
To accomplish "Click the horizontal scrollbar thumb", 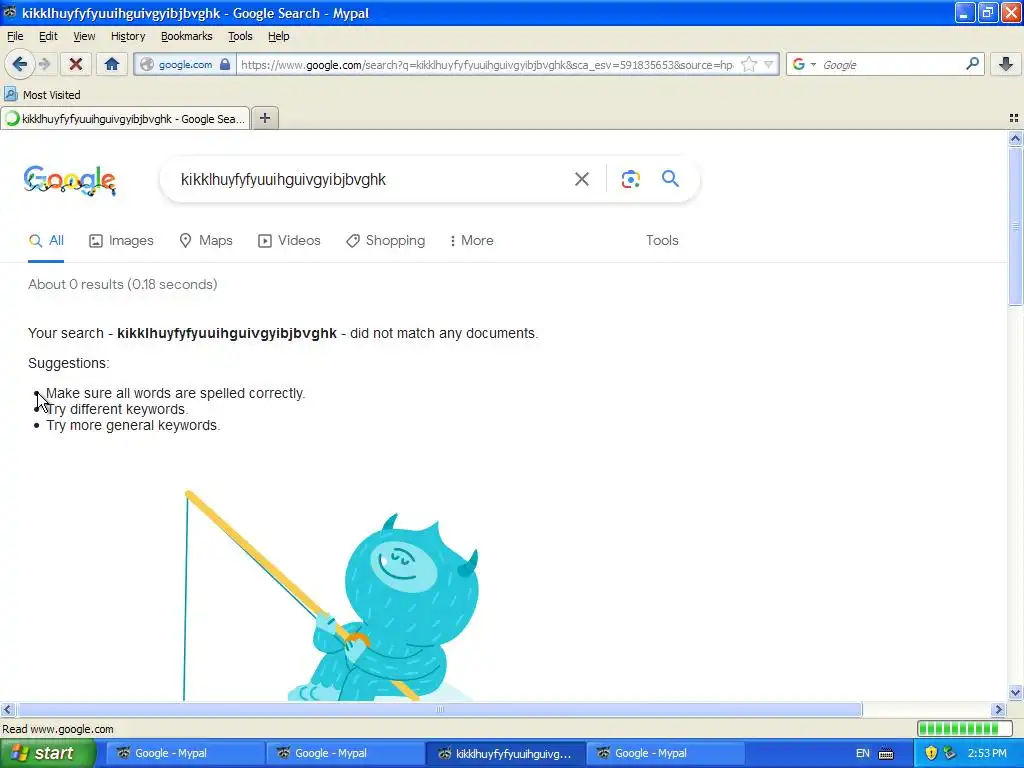I will pos(440,709).
